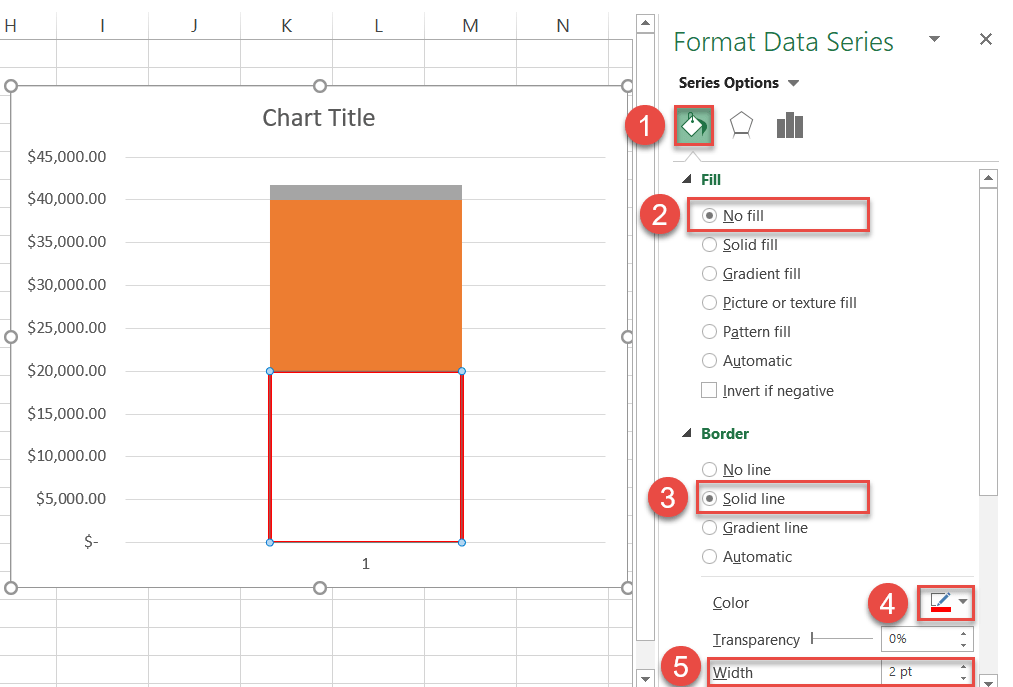Select the Chart Title text
The image size is (1013, 687).
pos(318,118)
